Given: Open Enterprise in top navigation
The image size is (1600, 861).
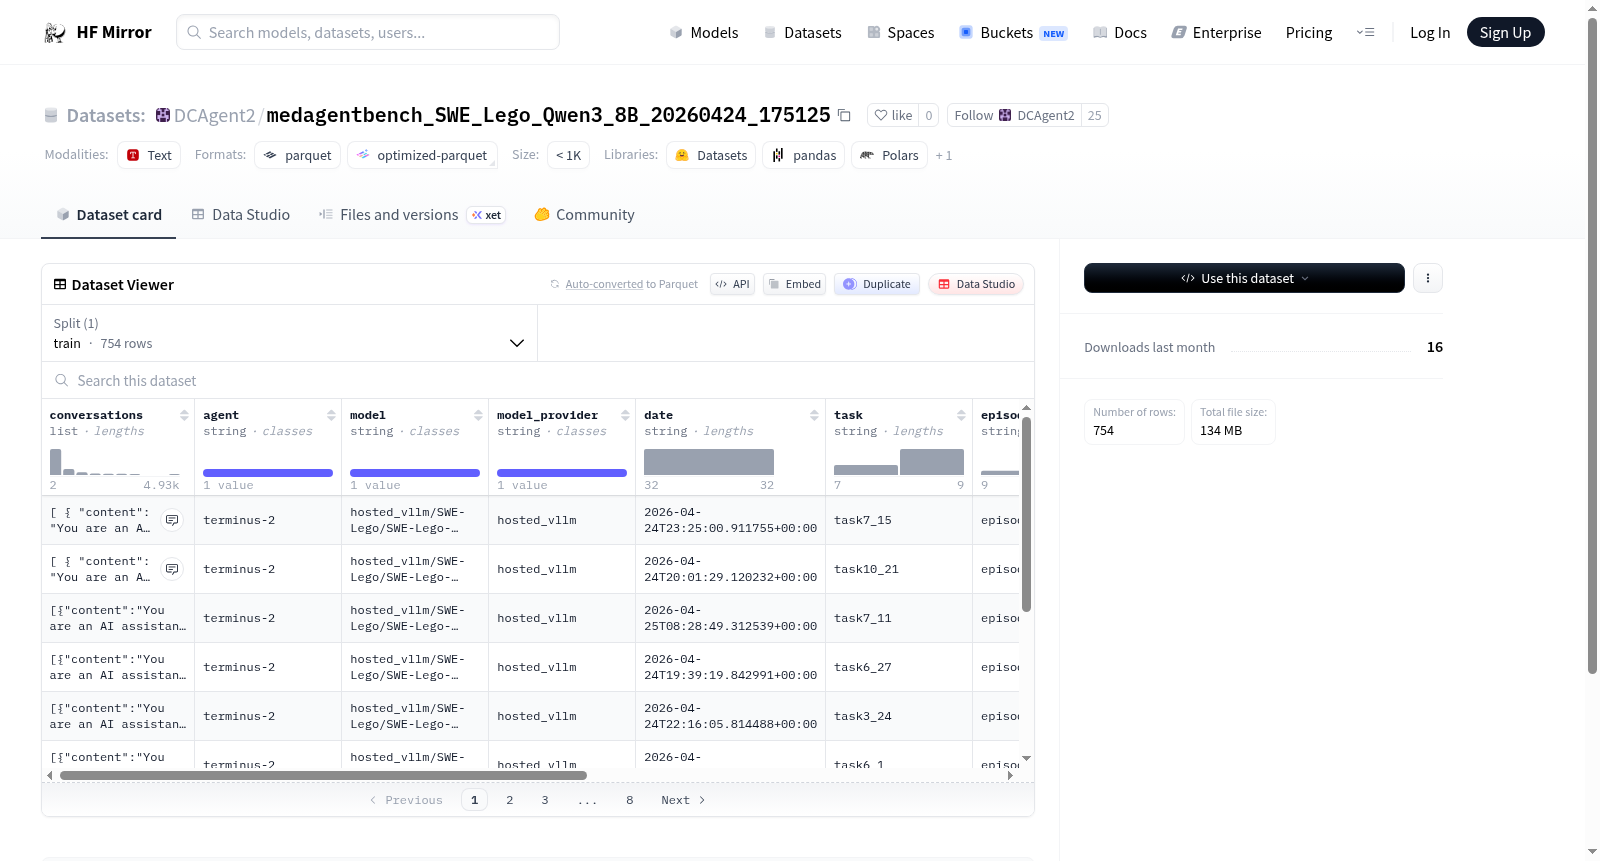Looking at the screenshot, I should pos(1216,32).
